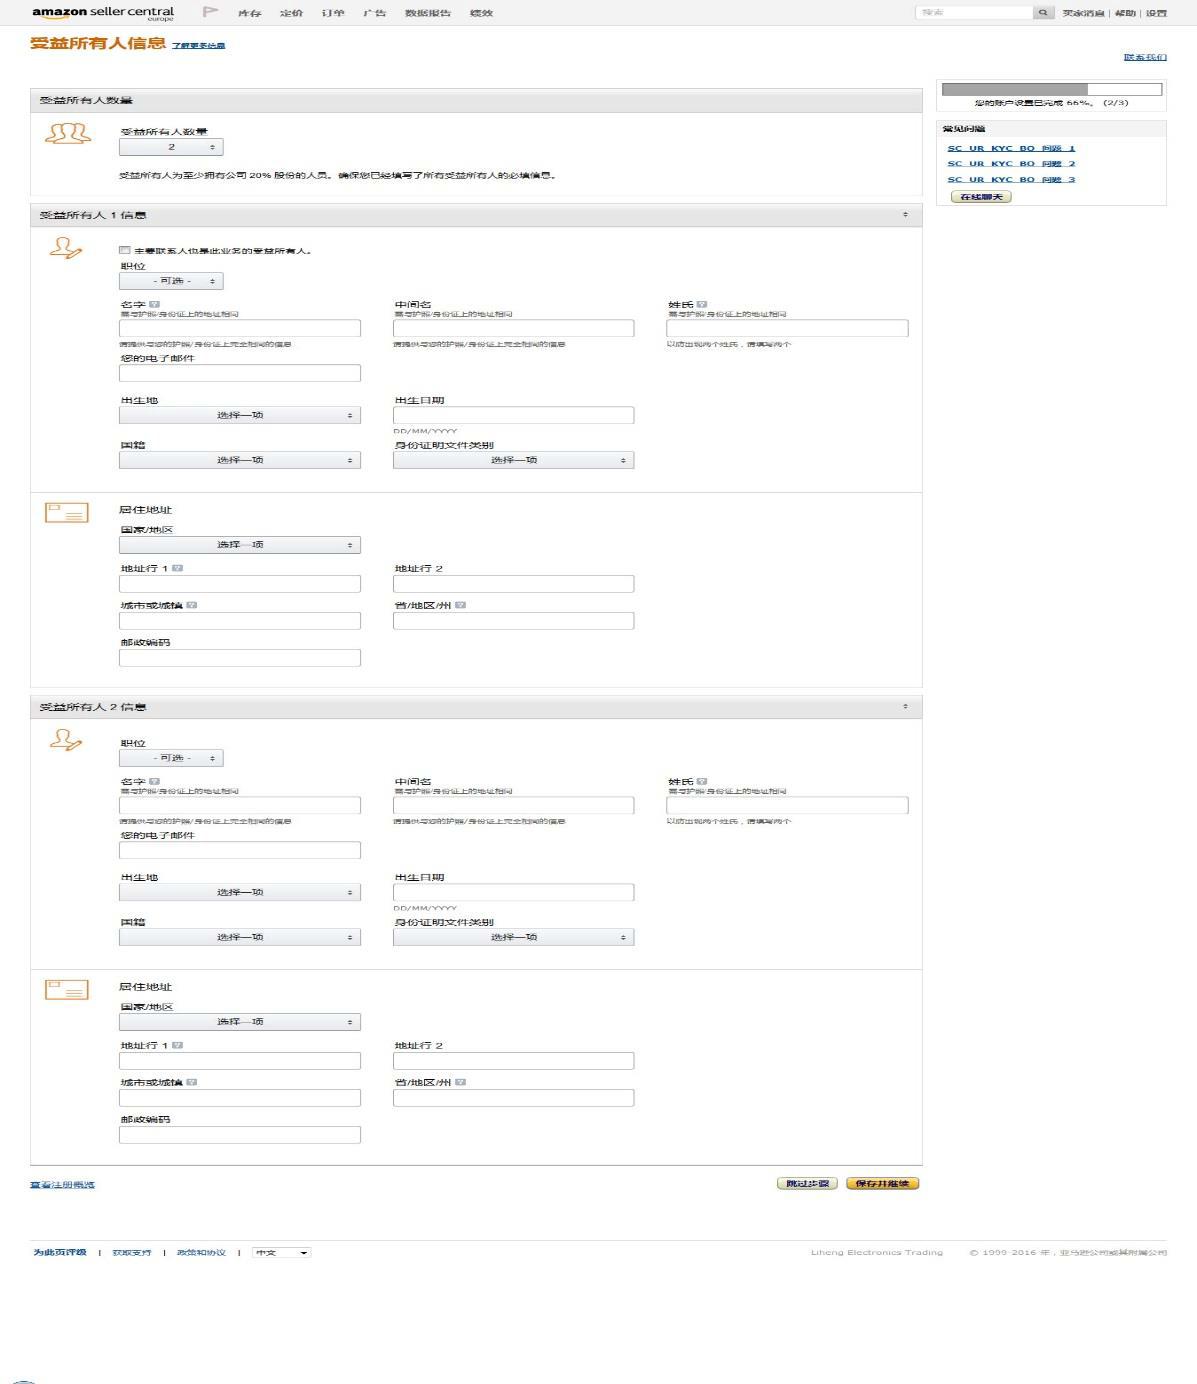
Task: Click the 保存并继续 button
Action: (x=884, y=1182)
